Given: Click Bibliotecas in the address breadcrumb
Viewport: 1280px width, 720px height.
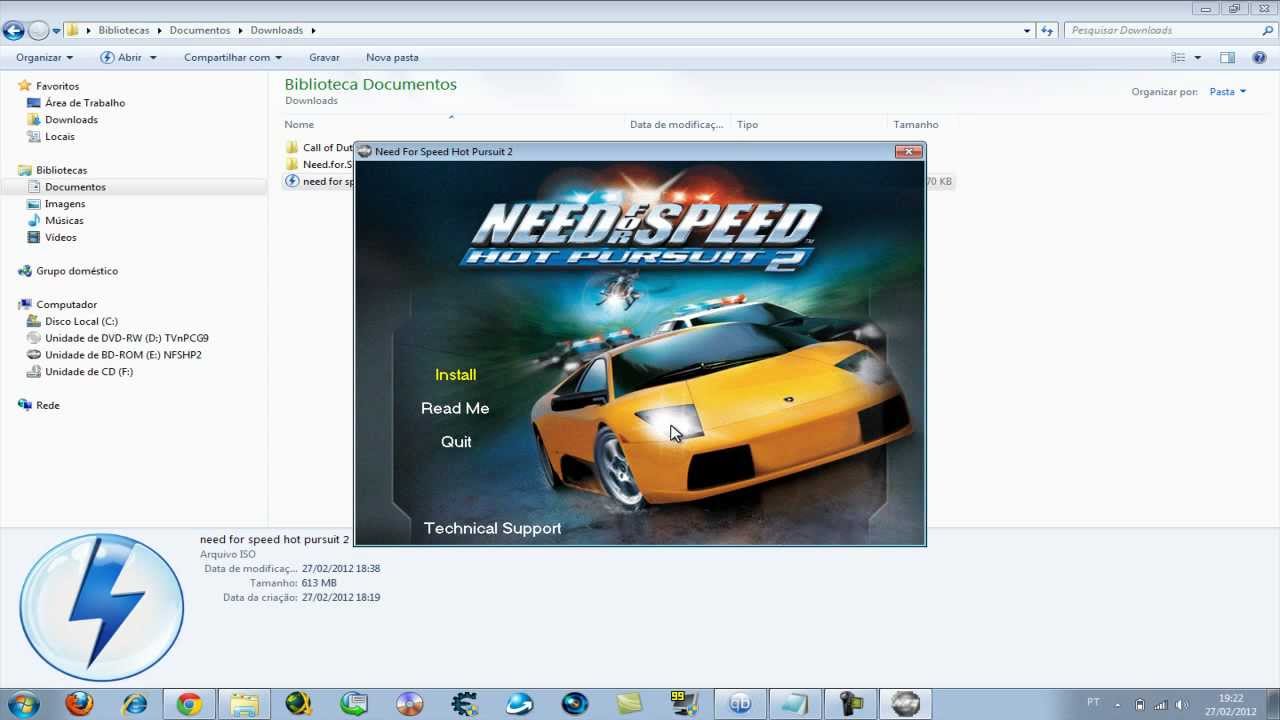Looking at the screenshot, I should [124, 31].
